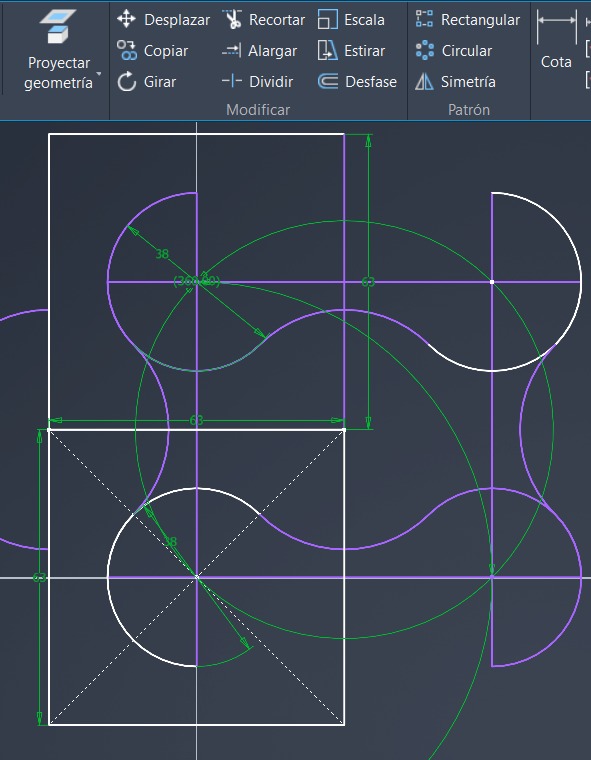
Task: Select the Copiar tool icon
Action: click(x=127, y=50)
